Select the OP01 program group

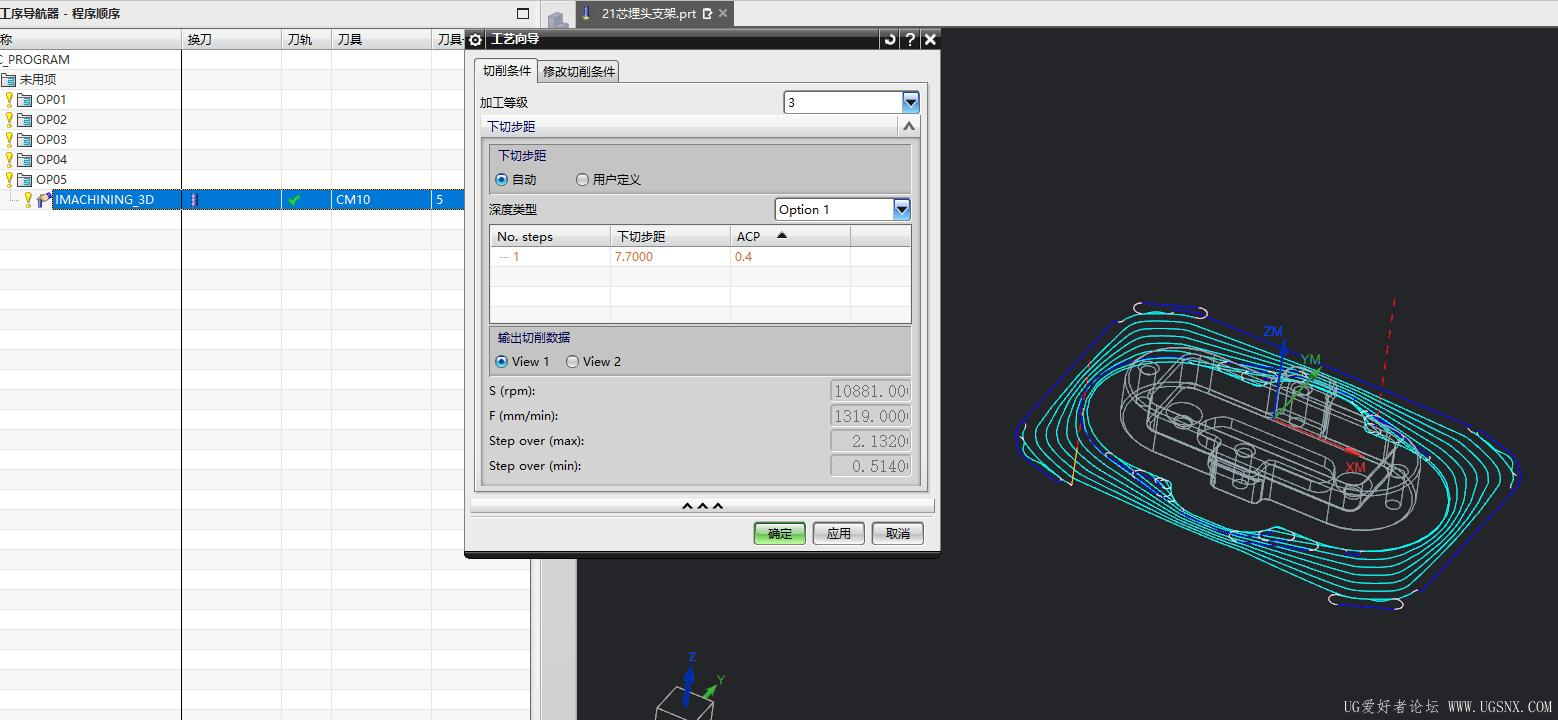(51, 100)
